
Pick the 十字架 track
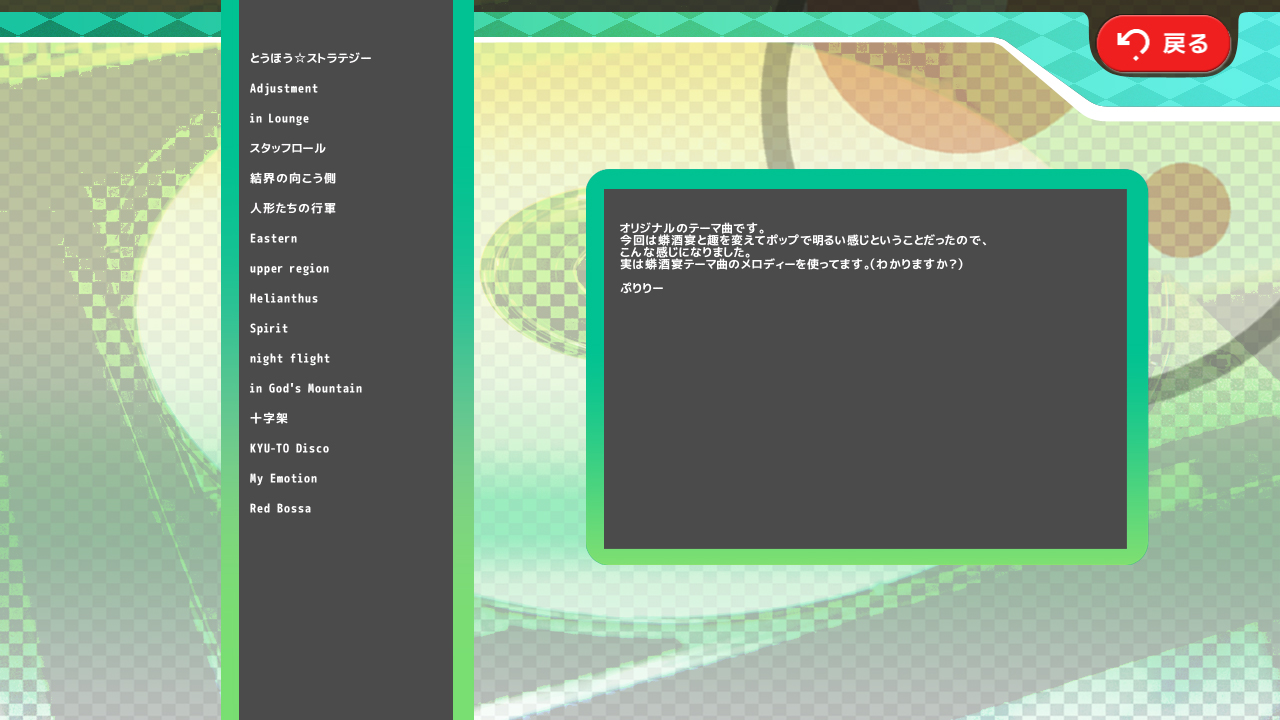tap(269, 419)
